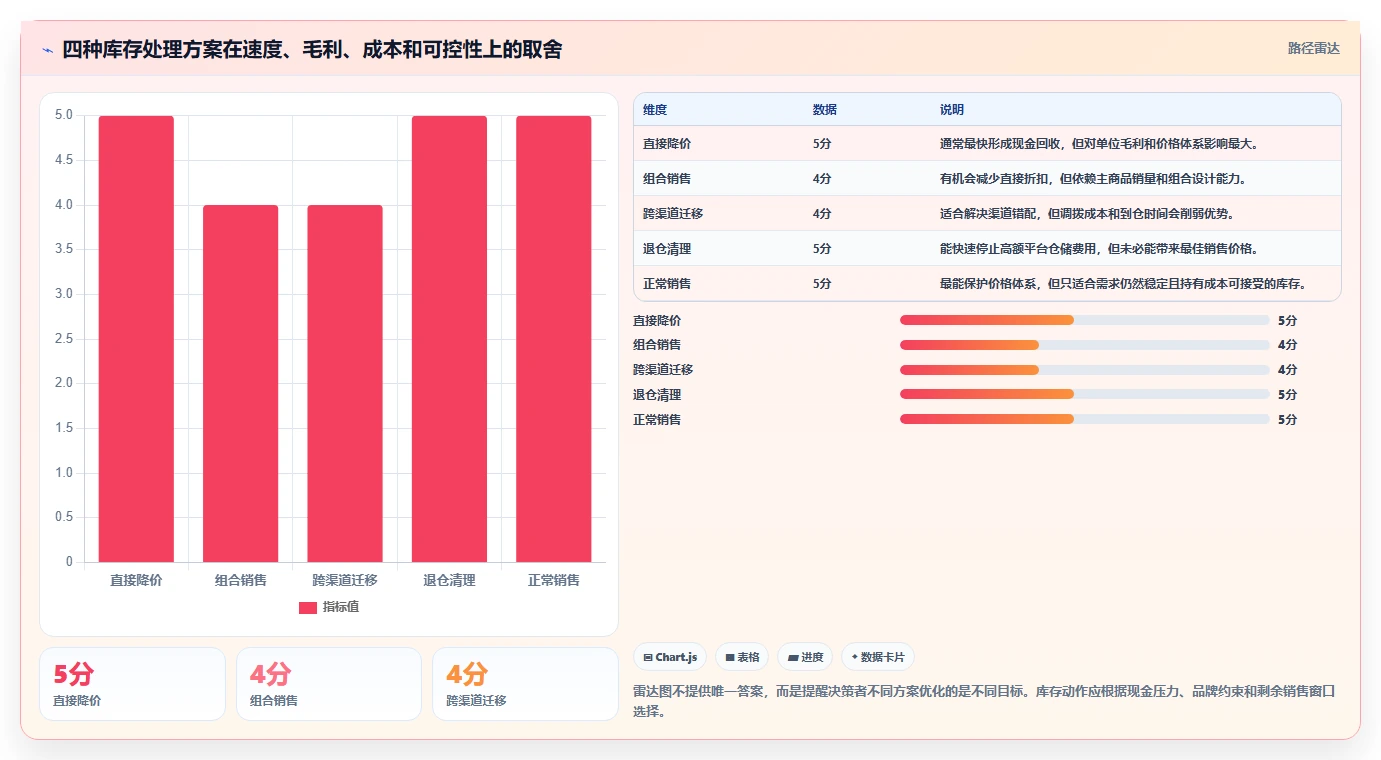This screenshot has width=1381, height=760.
Task: Click the 直接降价 progress bar
Action: coord(1085,320)
